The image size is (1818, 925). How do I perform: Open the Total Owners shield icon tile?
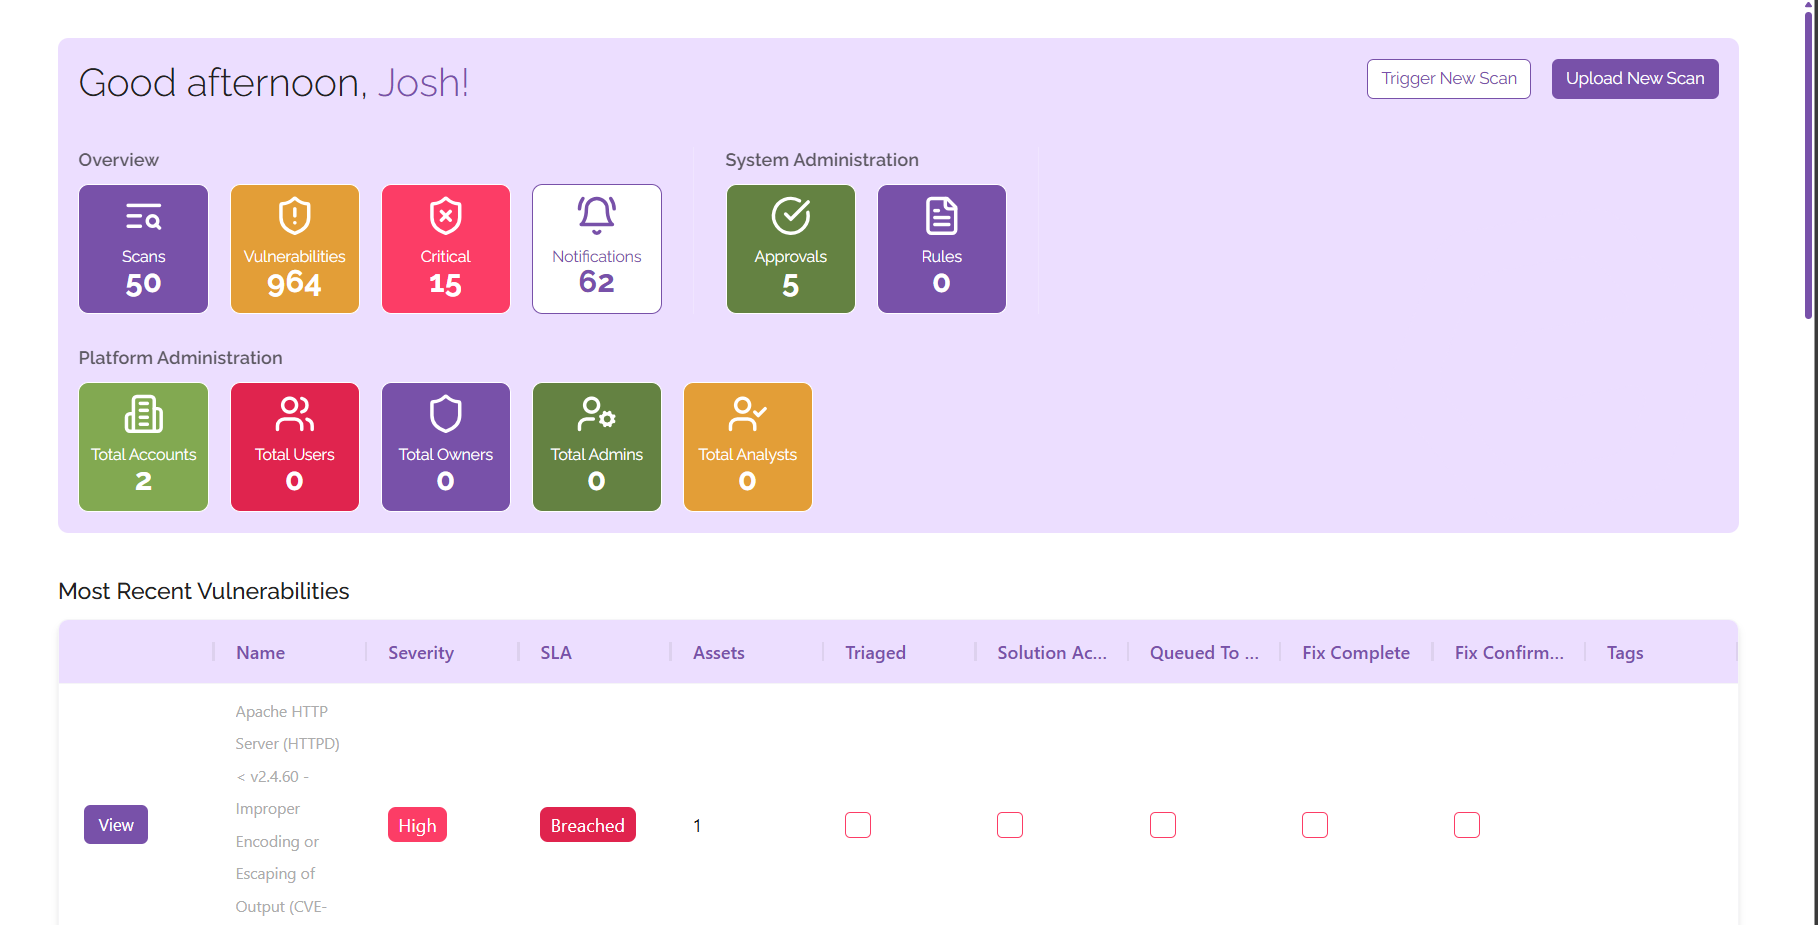point(445,415)
